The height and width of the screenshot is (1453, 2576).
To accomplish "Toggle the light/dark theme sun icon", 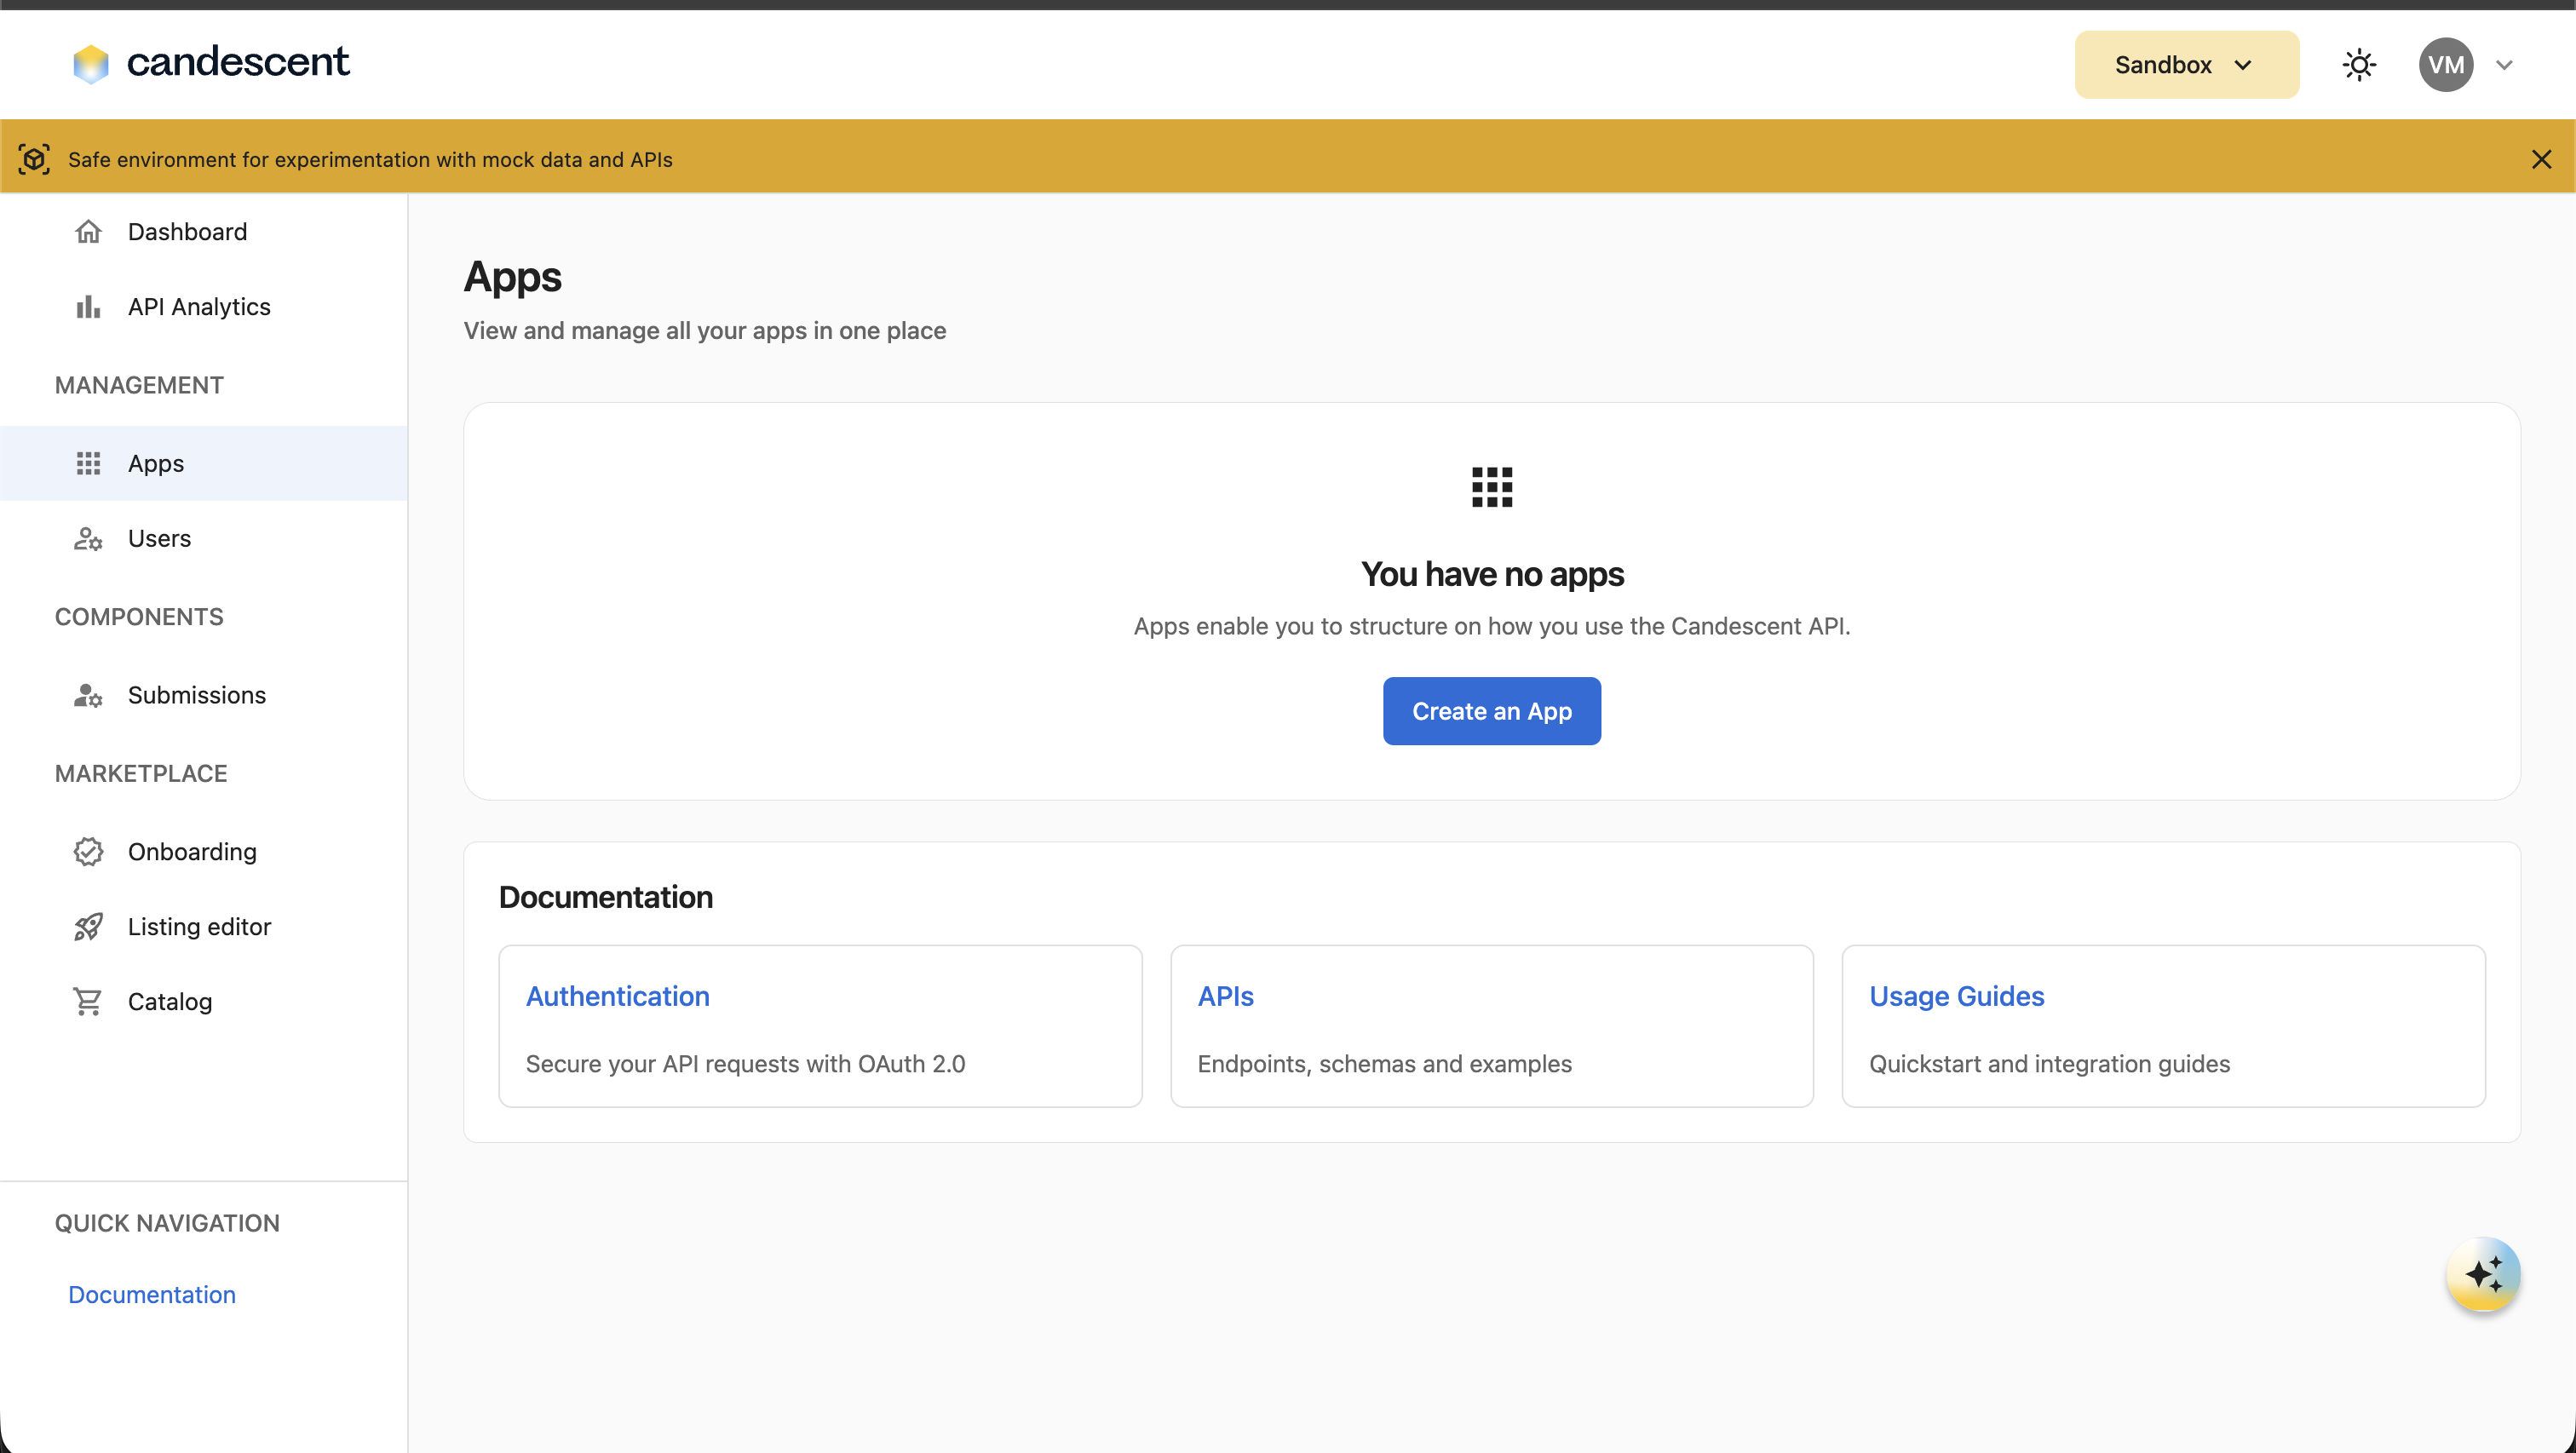I will point(2359,65).
